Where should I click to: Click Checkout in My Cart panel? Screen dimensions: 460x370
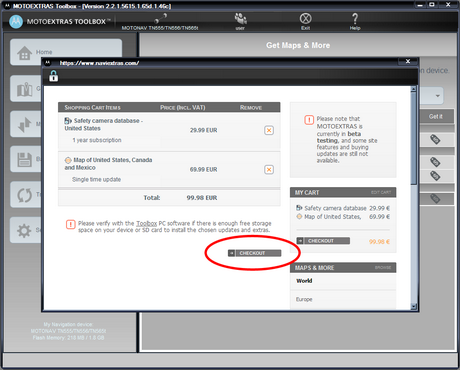click(x=323, y=241)
